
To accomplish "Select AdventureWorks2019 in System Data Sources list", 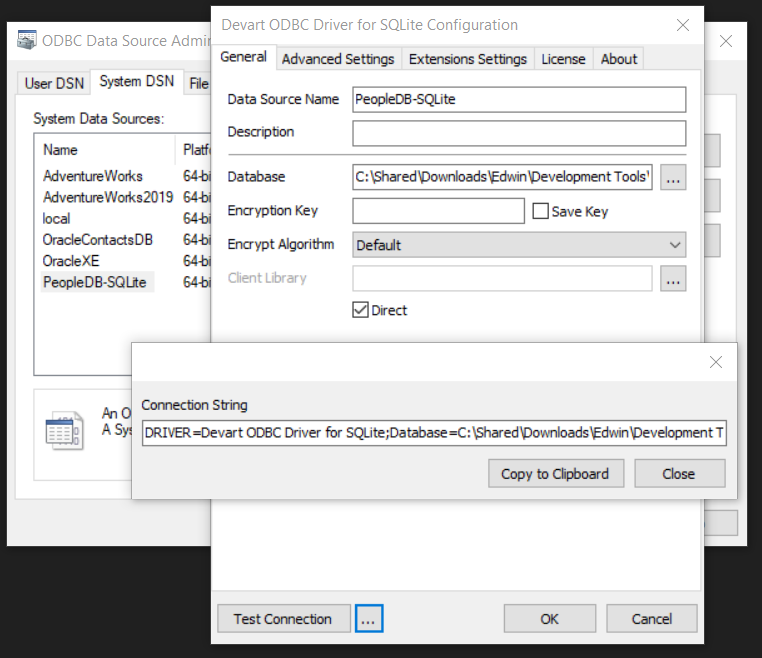I will [x=108, y=197].
